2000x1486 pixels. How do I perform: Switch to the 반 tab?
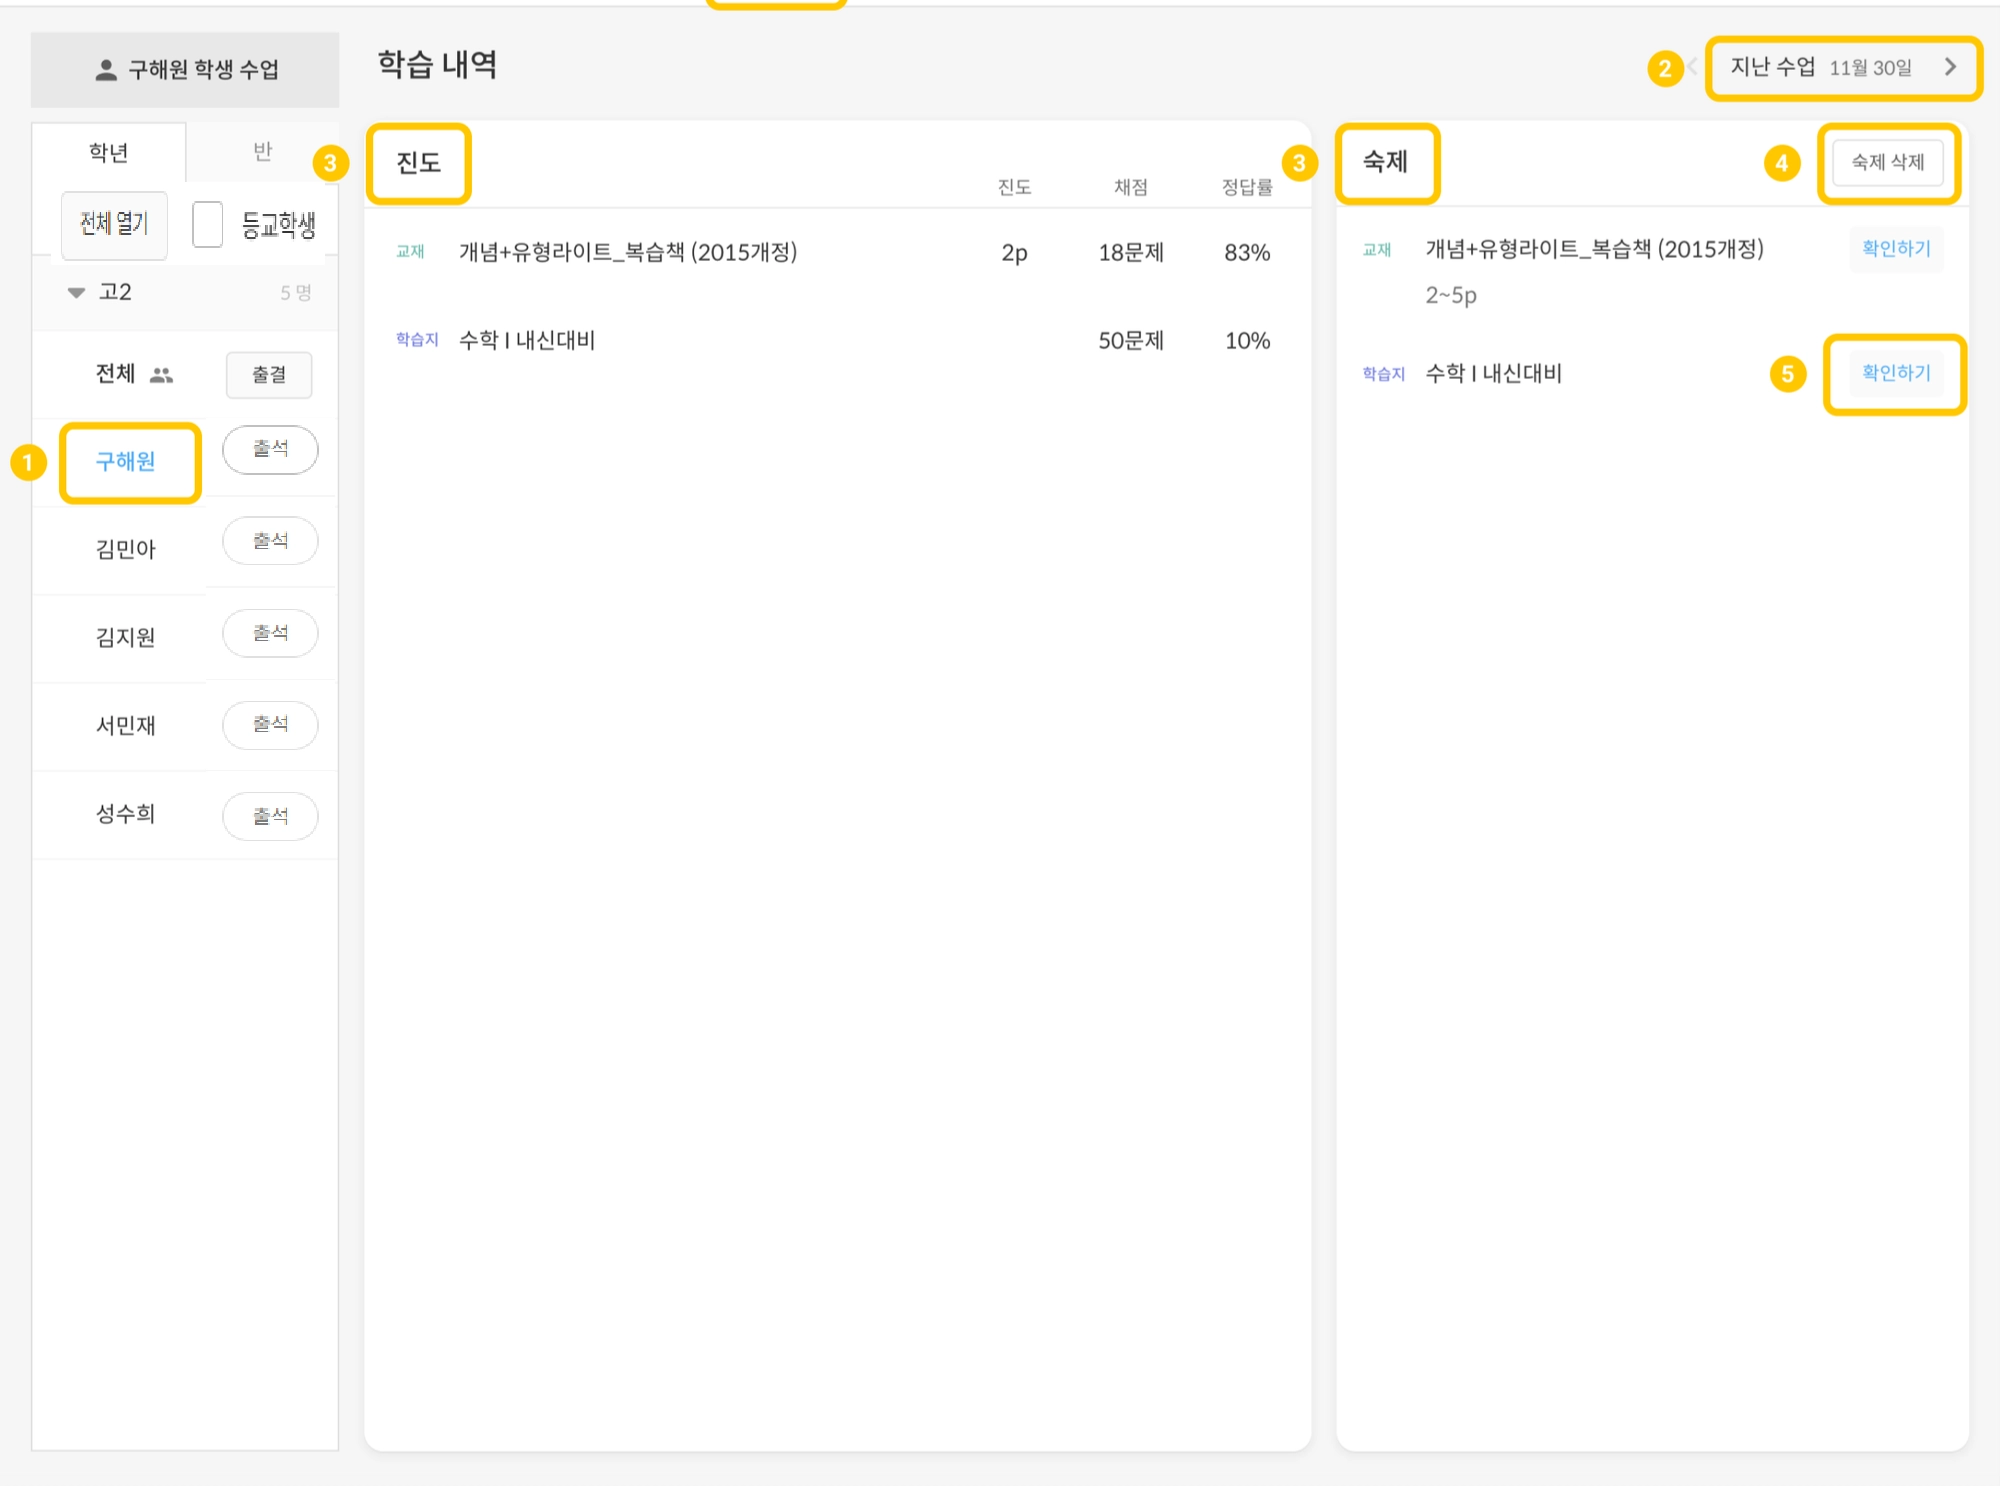pos(262,151)
